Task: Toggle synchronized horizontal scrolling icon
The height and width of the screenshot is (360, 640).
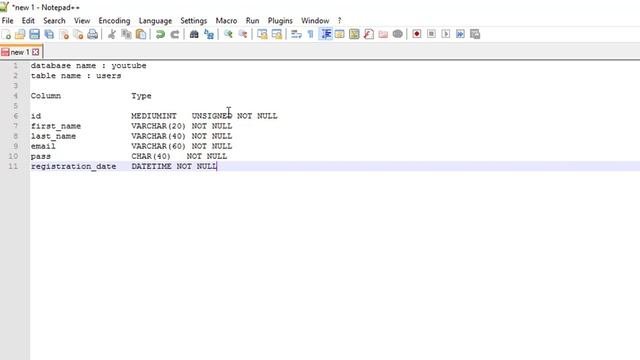Action: point(277,34)
